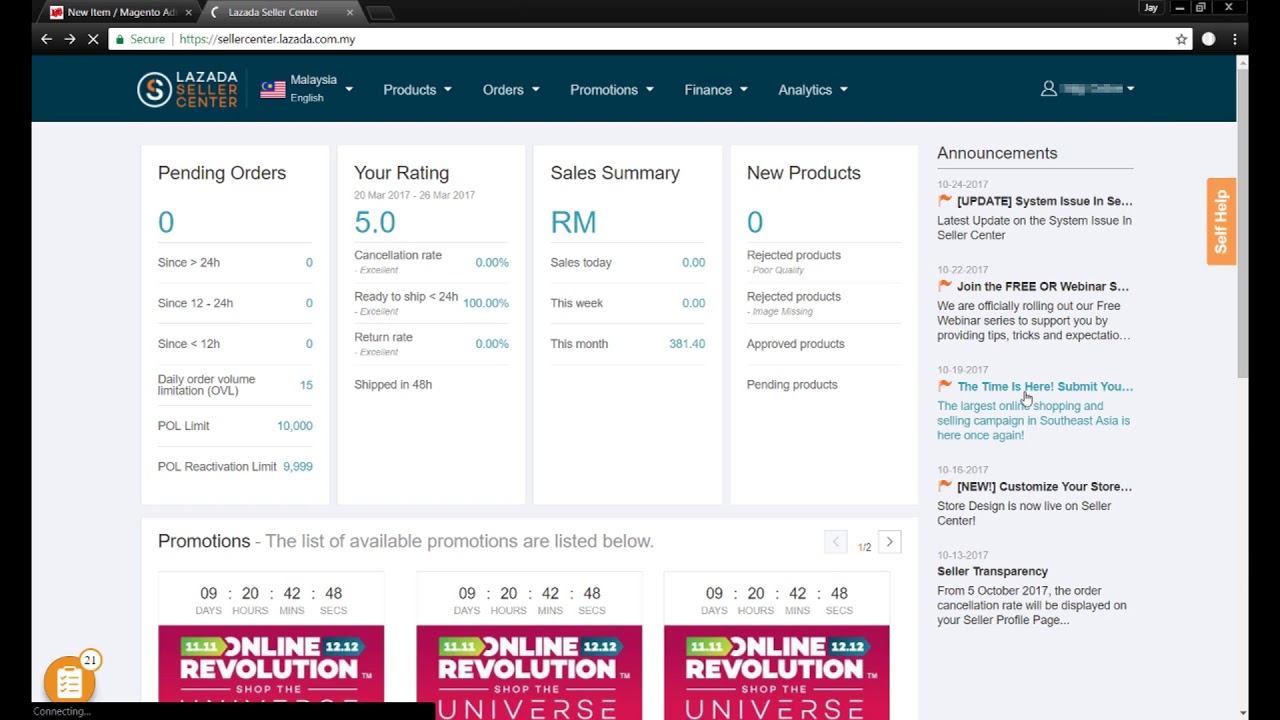Show the next promotions page arrow
This screenshot has height=720, width=1280.
pyautogui.click(x=889, y=541)
